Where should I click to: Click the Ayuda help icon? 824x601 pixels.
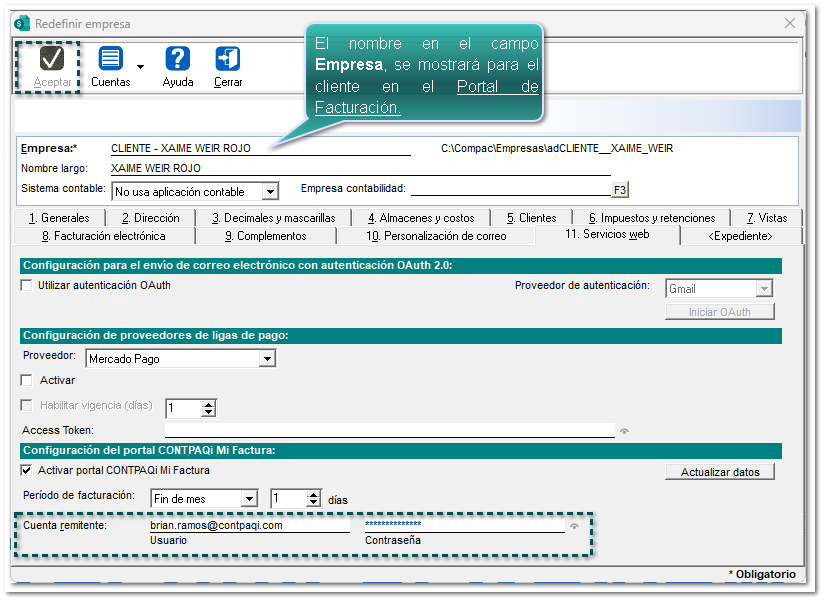coord(178,59)
